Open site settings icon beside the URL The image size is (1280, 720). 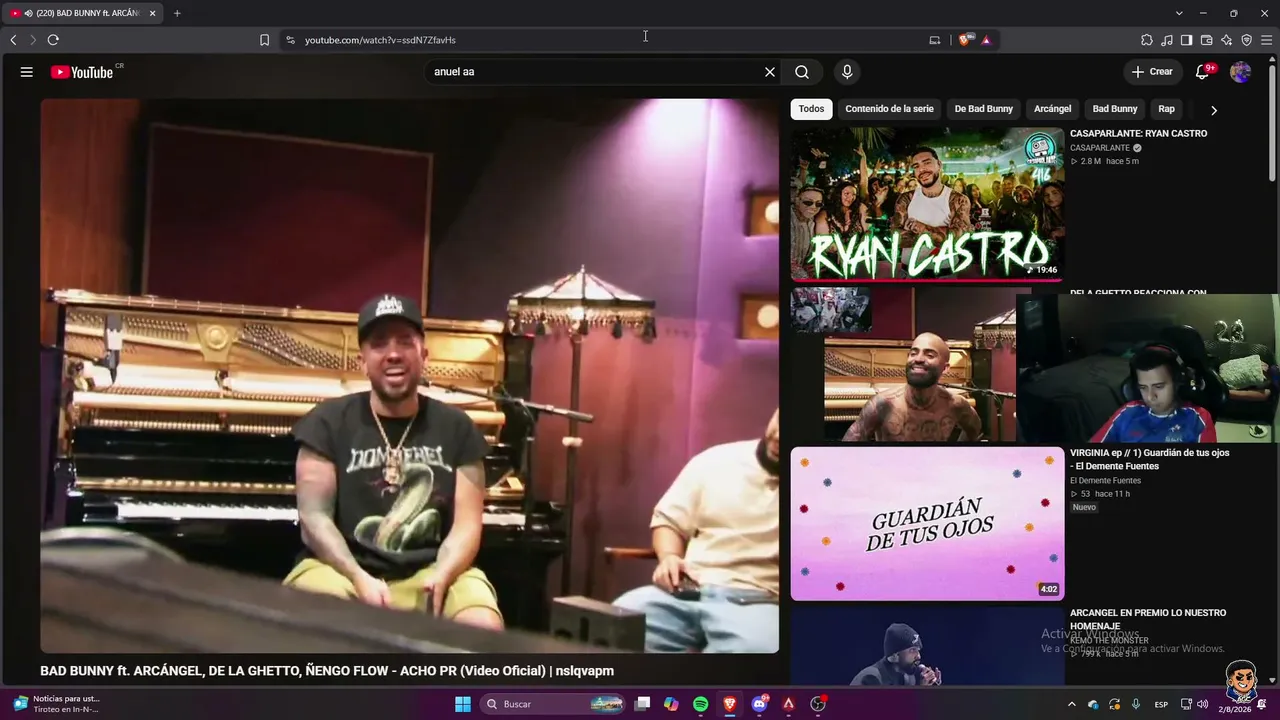point(290,40)
